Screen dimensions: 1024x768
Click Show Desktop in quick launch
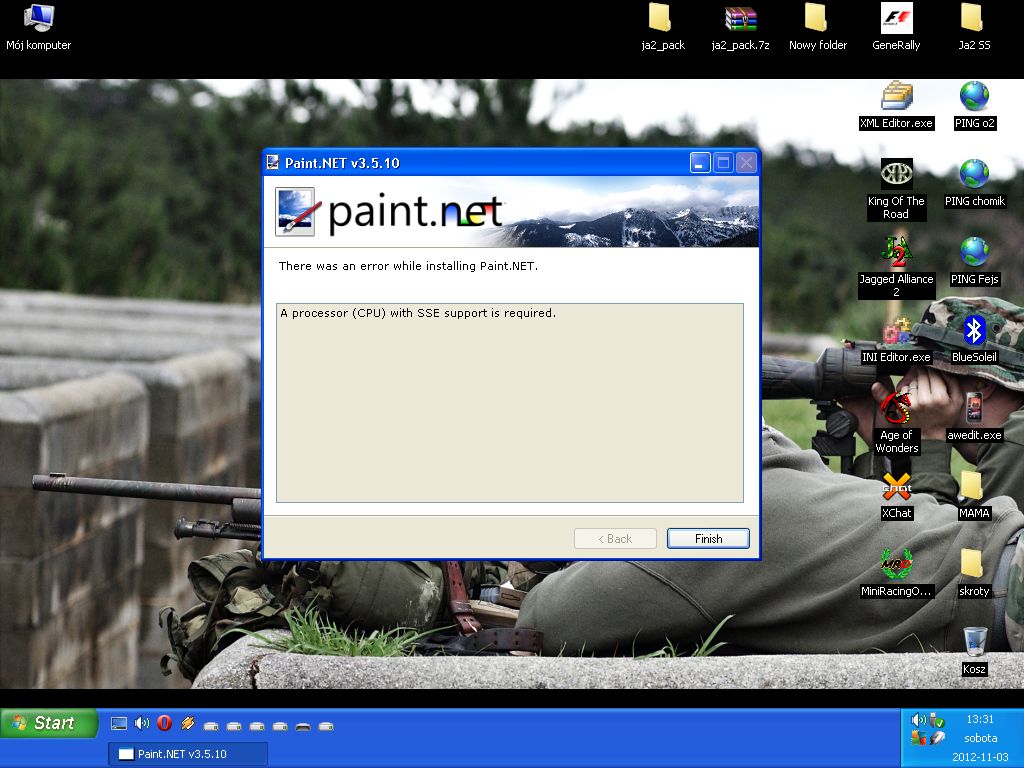119,723
